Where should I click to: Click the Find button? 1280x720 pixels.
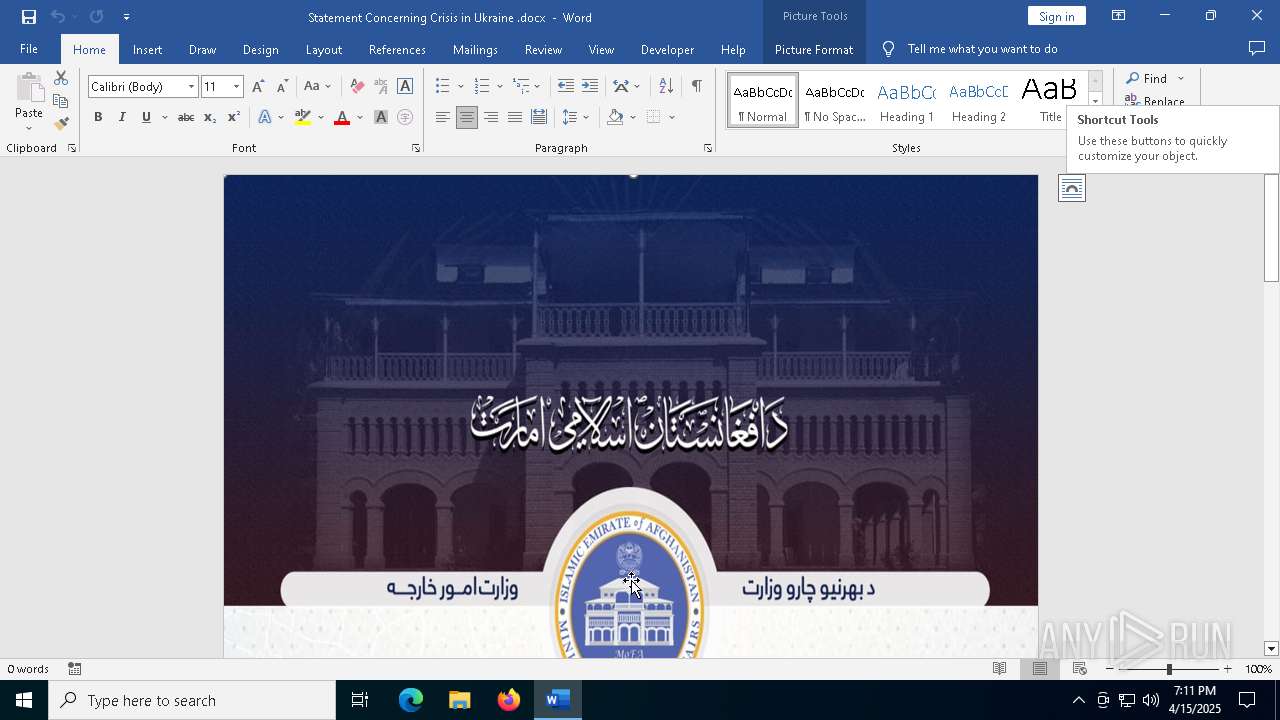click(x=1147, y=79)
